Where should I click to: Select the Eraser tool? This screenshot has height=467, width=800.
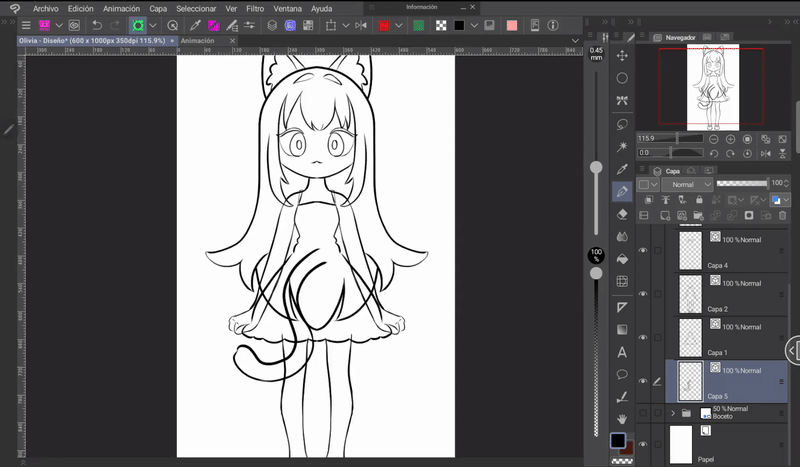(x=622, y=213)
